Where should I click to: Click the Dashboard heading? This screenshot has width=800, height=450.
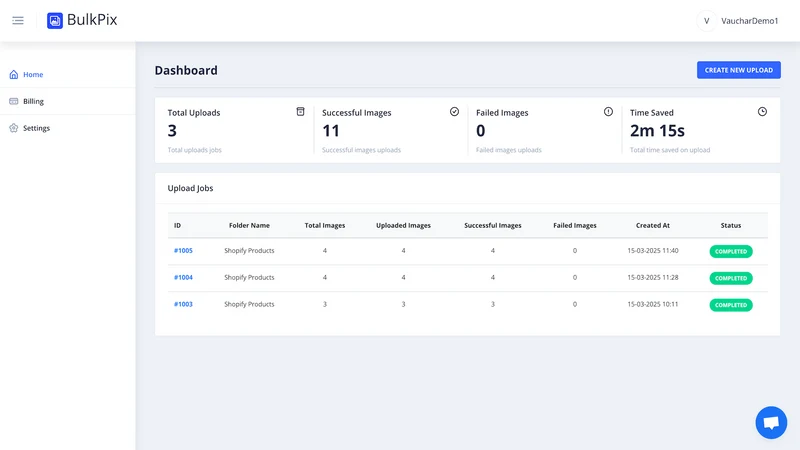186,70
